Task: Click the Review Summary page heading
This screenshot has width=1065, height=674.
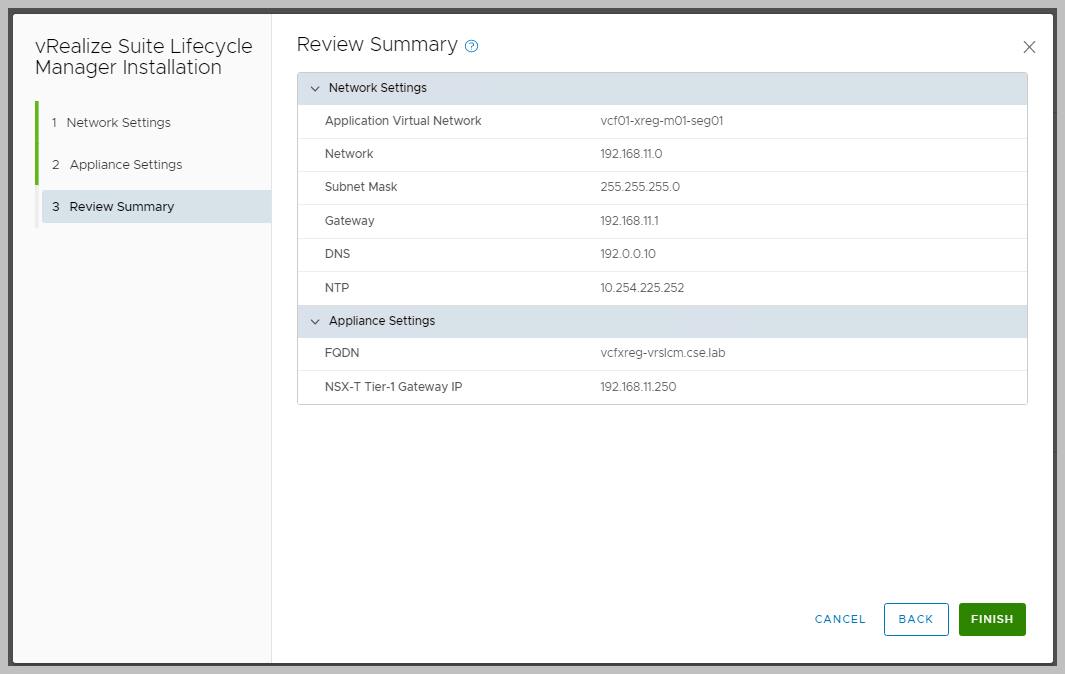Action: [x=377, y=45]
